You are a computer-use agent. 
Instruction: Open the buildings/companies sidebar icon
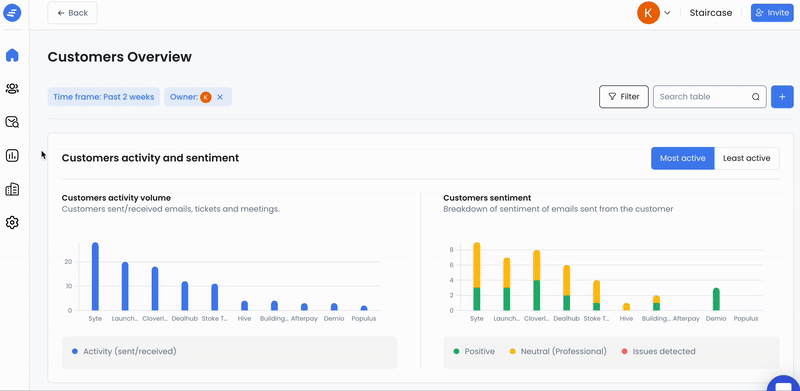(x=12, y=189)
